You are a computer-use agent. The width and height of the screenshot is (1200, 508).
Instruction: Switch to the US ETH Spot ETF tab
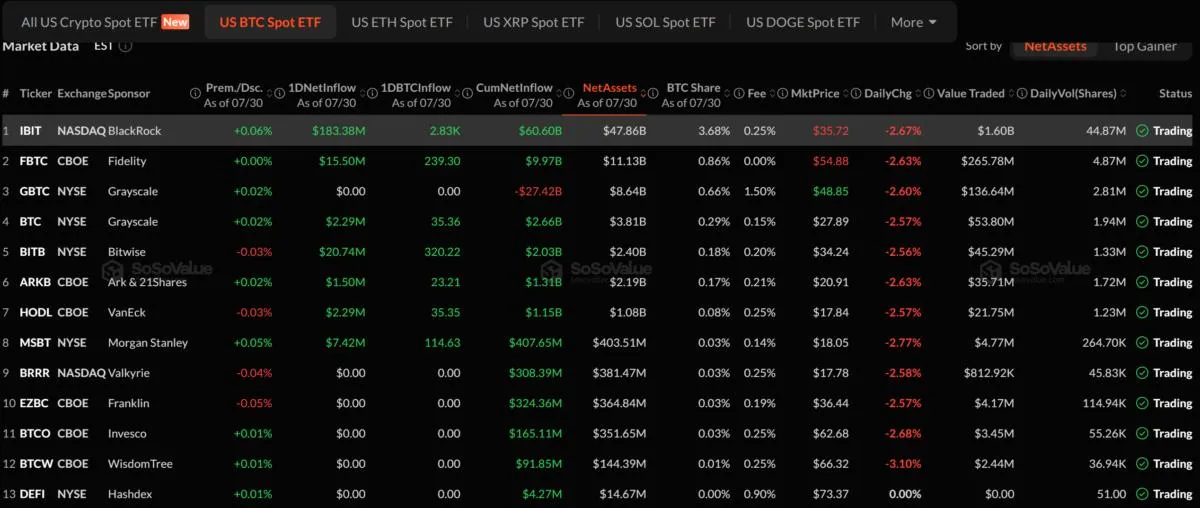click(402, 22)
